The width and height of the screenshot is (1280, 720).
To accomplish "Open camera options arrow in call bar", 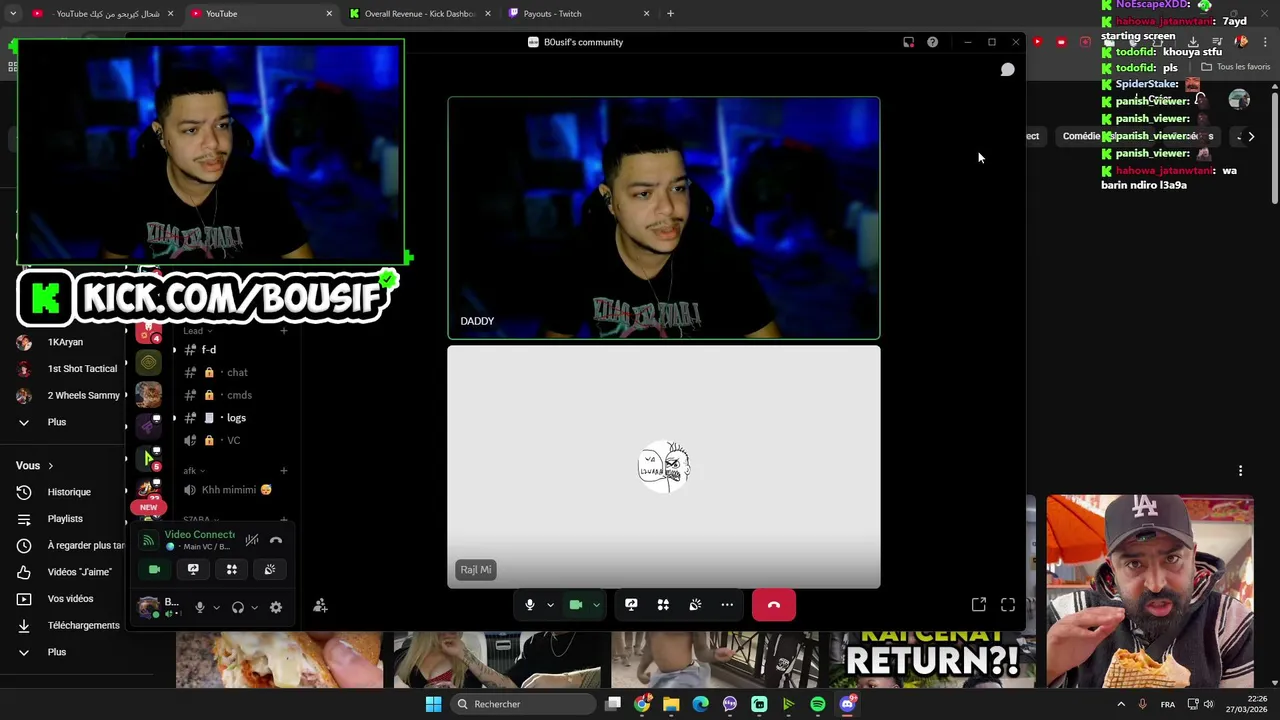I will pyautogui.click(x=596, y=605).
